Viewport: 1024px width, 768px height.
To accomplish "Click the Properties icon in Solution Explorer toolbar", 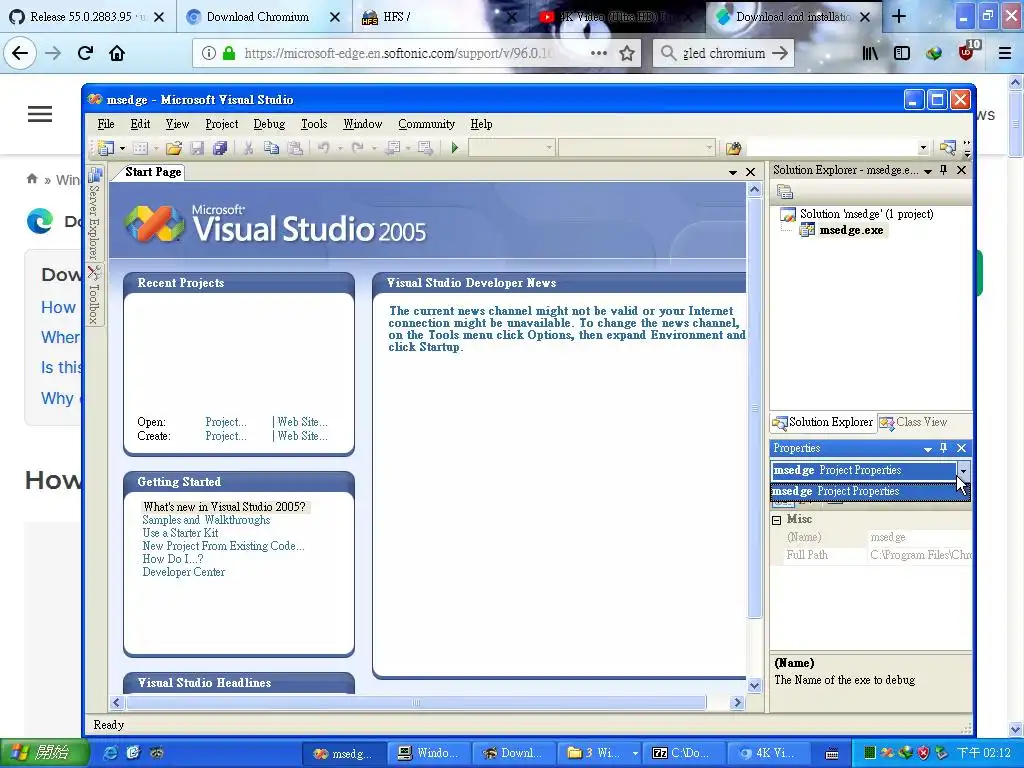I will (x=785, y=192).
